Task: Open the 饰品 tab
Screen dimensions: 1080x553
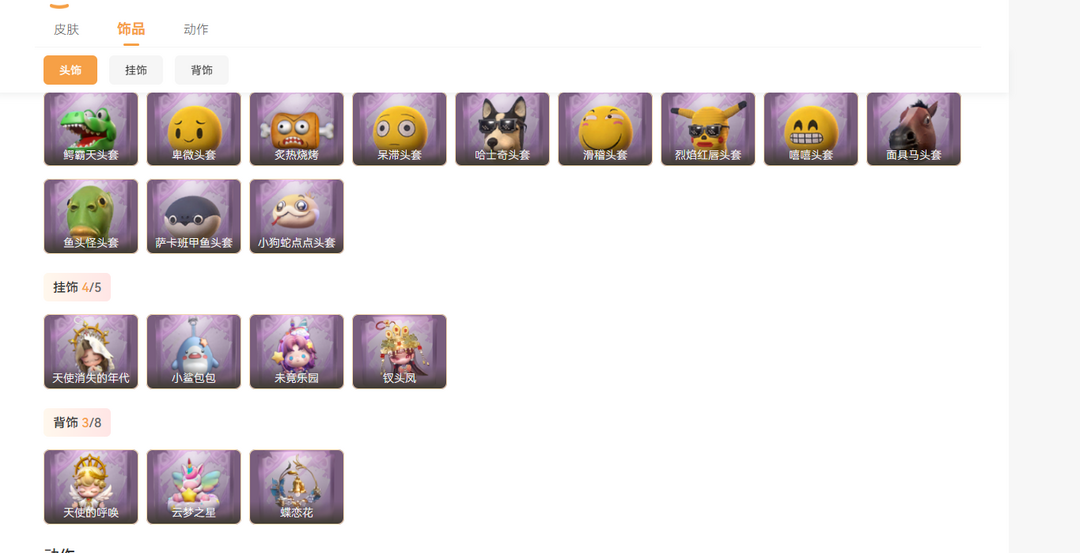Action: [x=131, y=29]
